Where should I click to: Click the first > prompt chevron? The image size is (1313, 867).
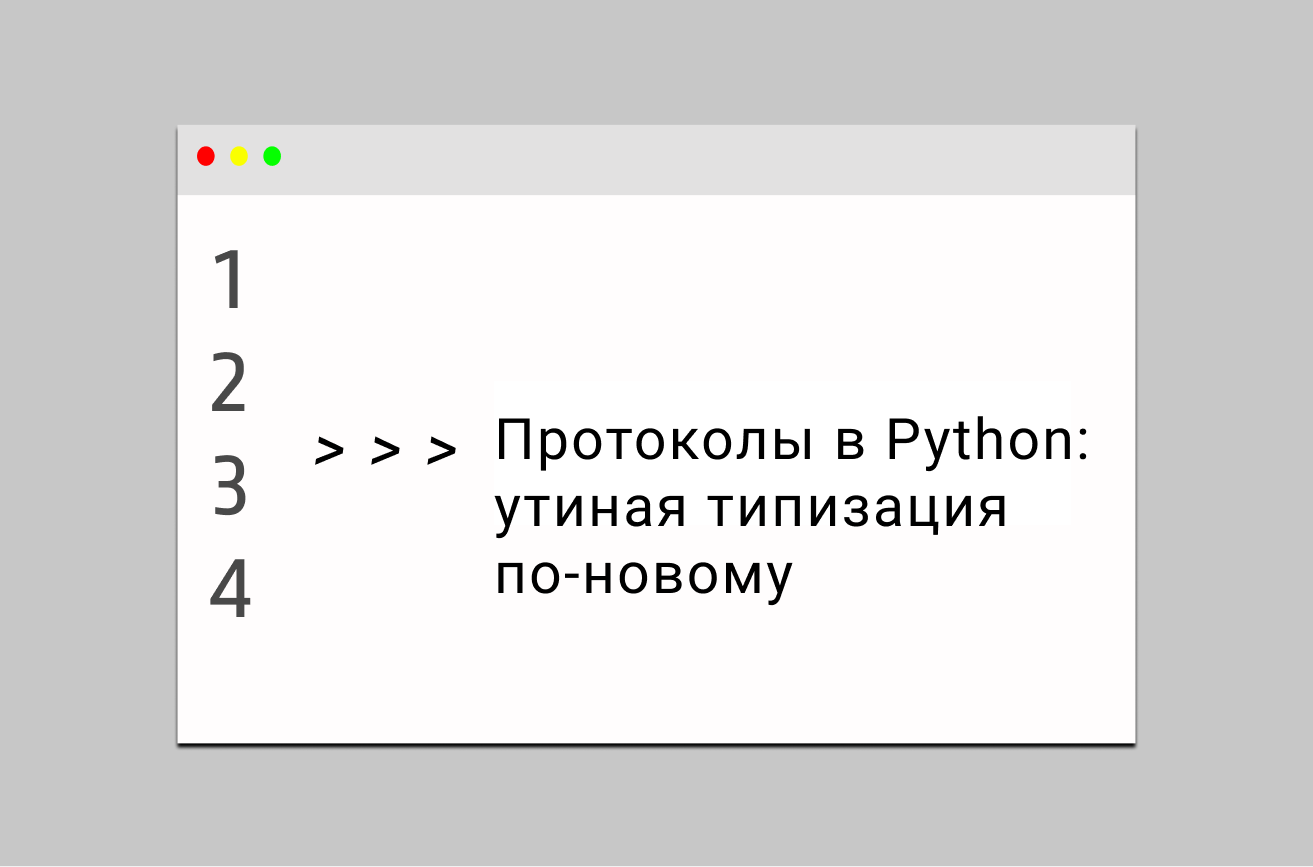[x=329, y=452]
